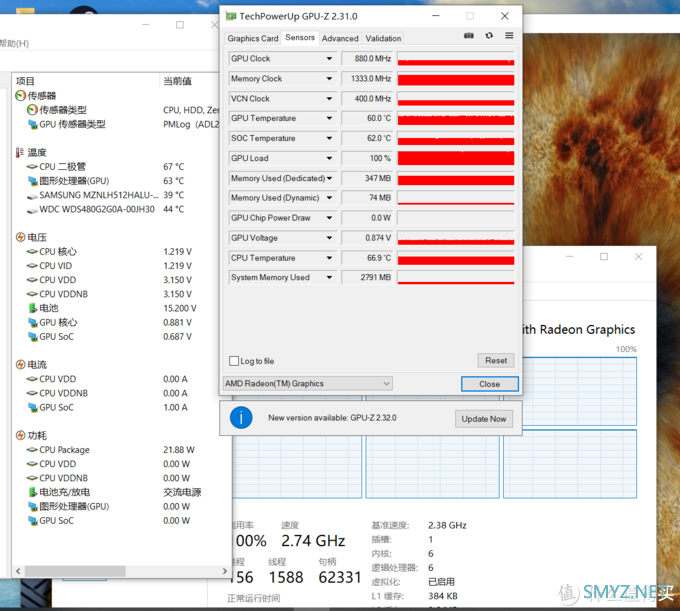
Task: Click the GPU Load history graph
Action: (456, 158)
